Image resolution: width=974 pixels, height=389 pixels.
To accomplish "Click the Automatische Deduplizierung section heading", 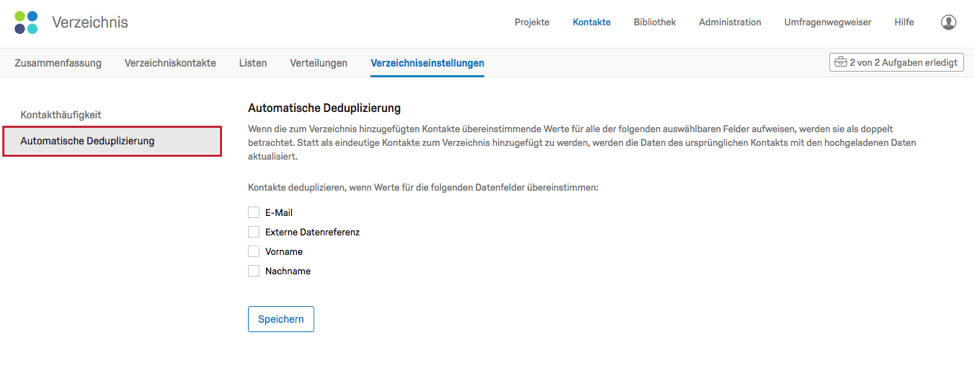I will pyautogui.click(x=324, y=108).
